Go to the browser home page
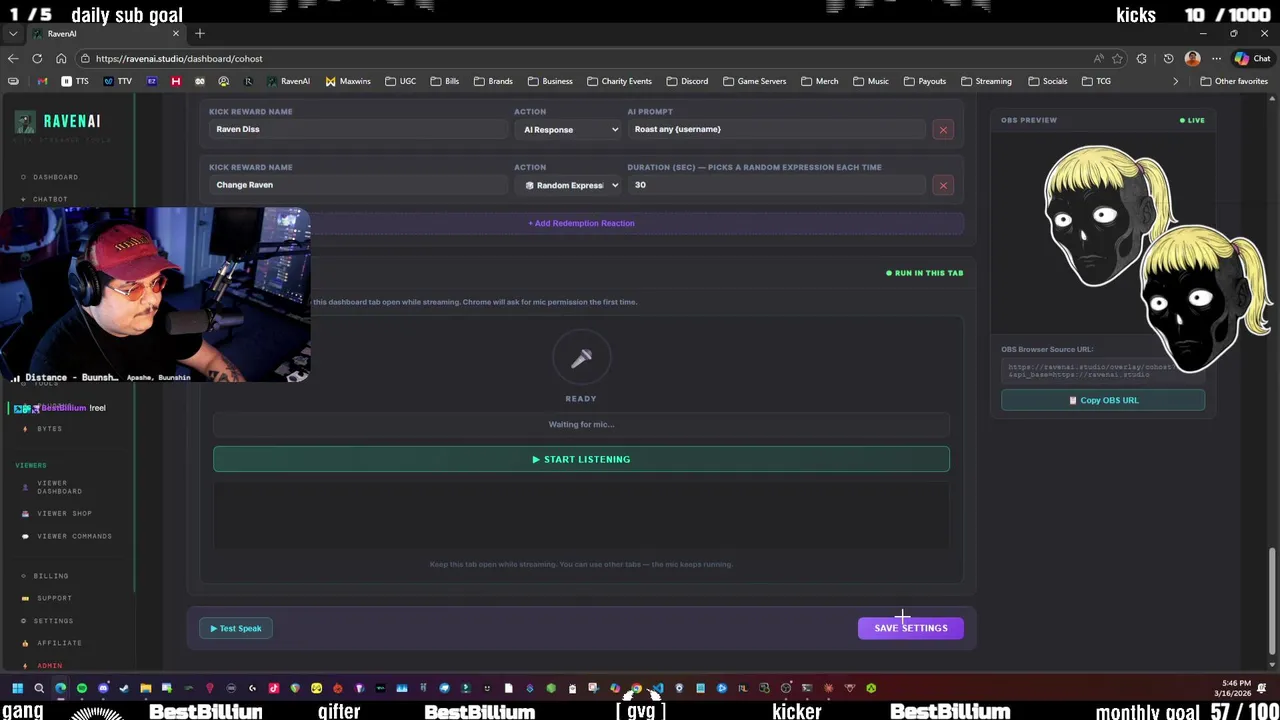The image size is (1280, 720). 61,58
